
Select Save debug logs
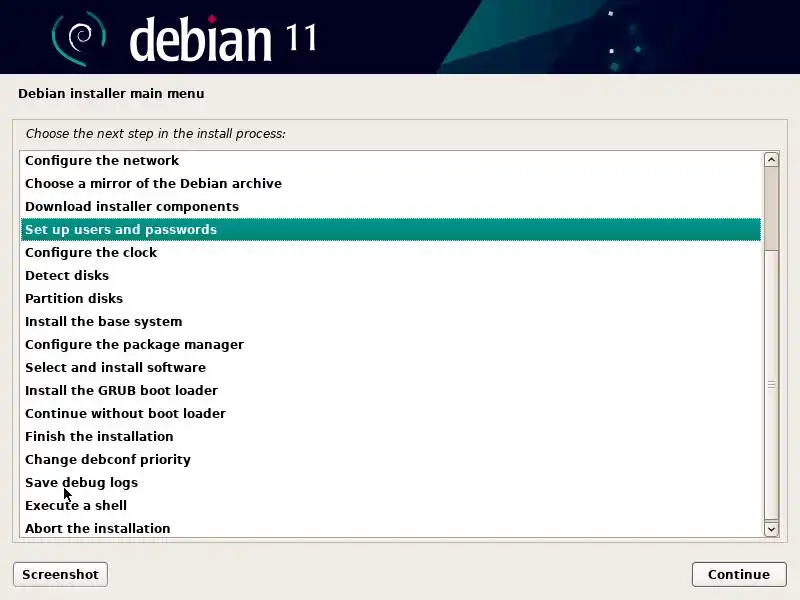(x=391, y=482)
